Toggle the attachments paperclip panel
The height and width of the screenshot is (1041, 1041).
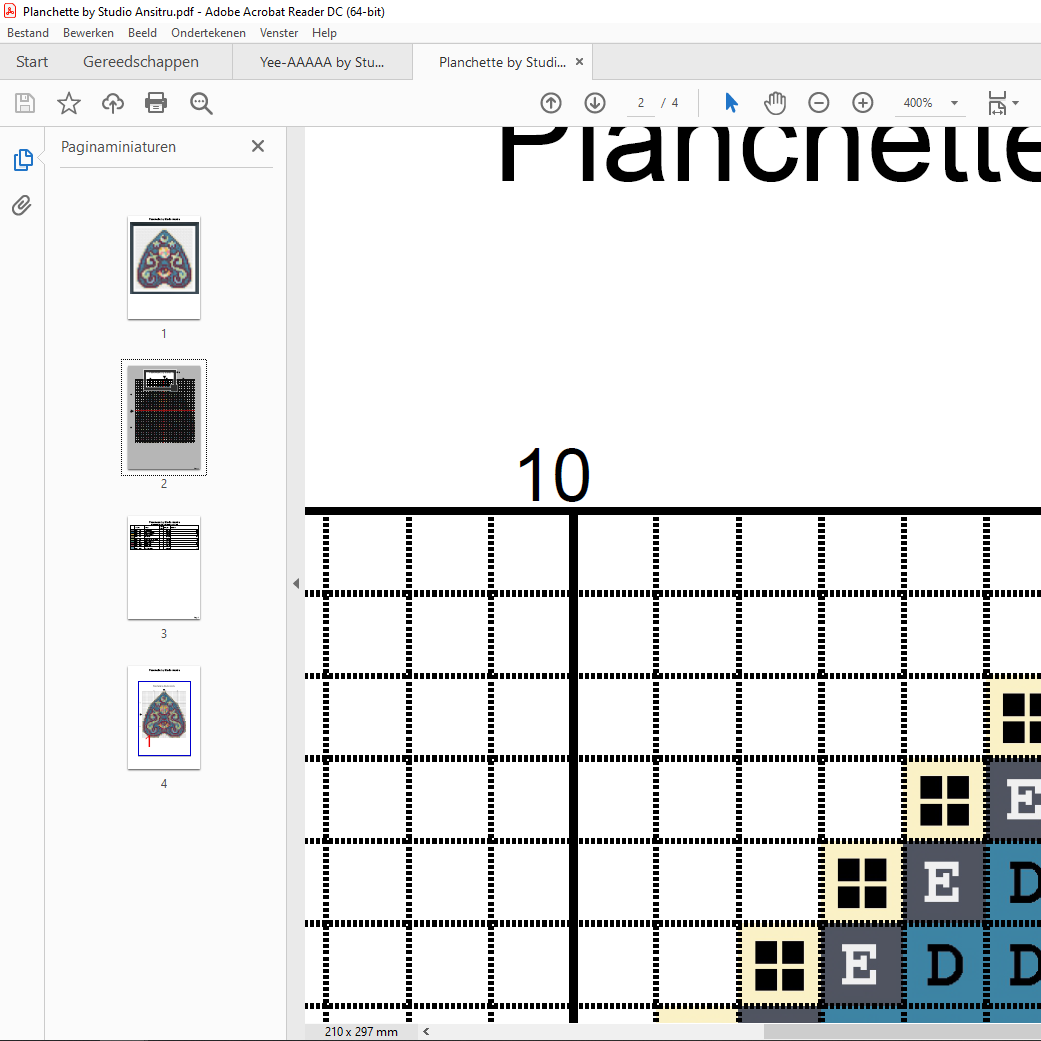pyautogui.click(x=22, y=206)
